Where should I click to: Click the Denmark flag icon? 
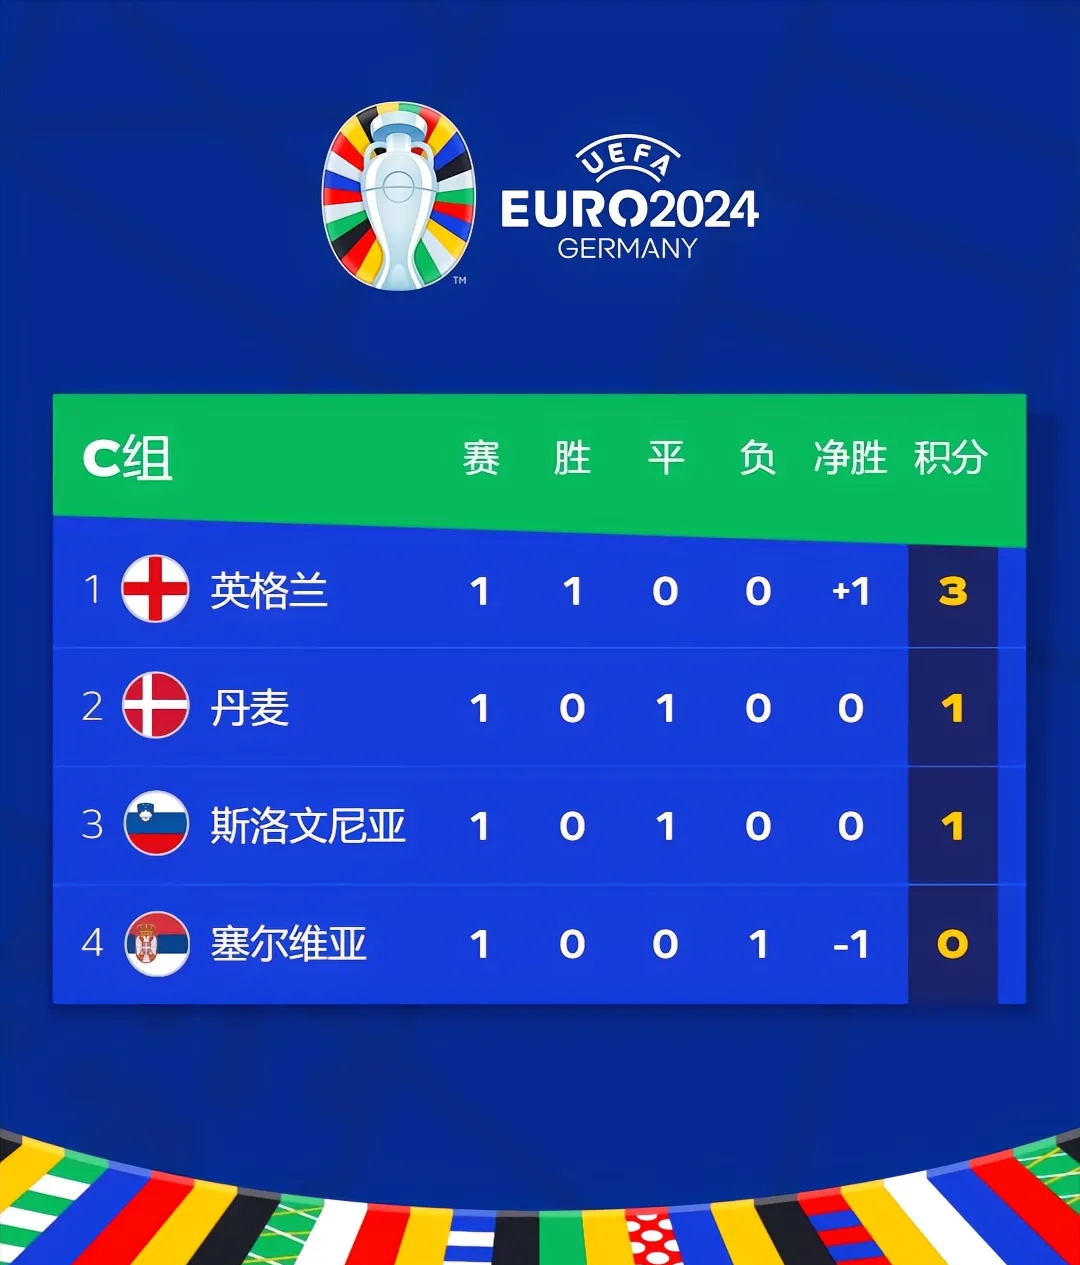155,705
